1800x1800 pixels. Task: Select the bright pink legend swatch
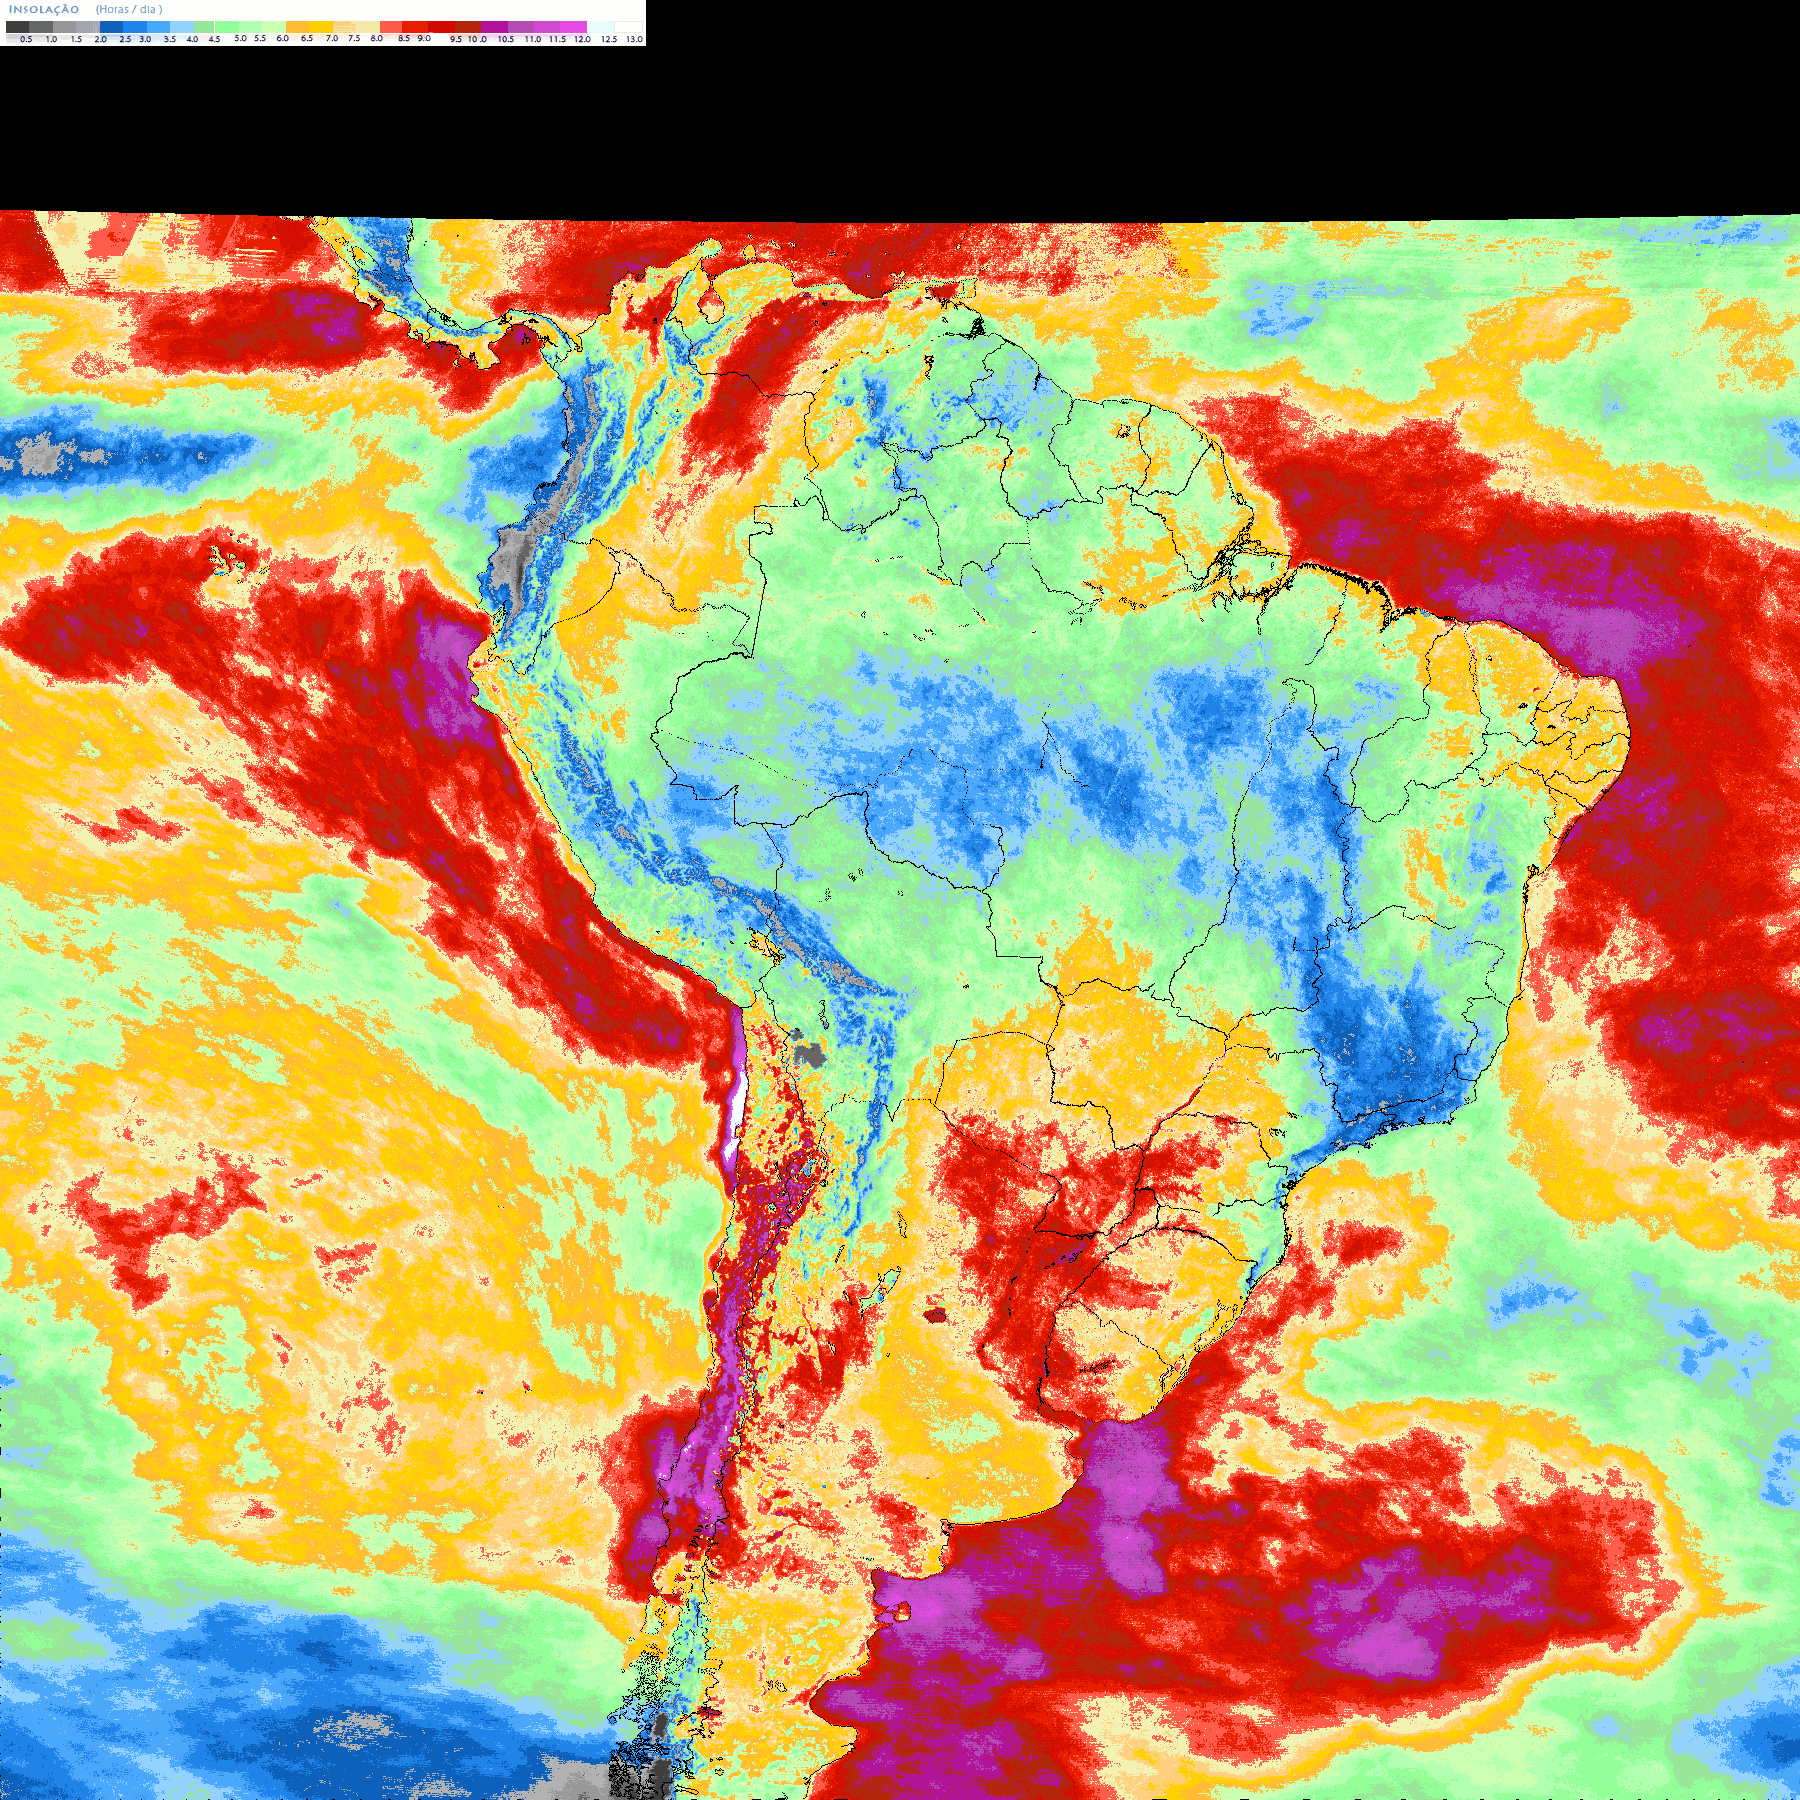573,27
